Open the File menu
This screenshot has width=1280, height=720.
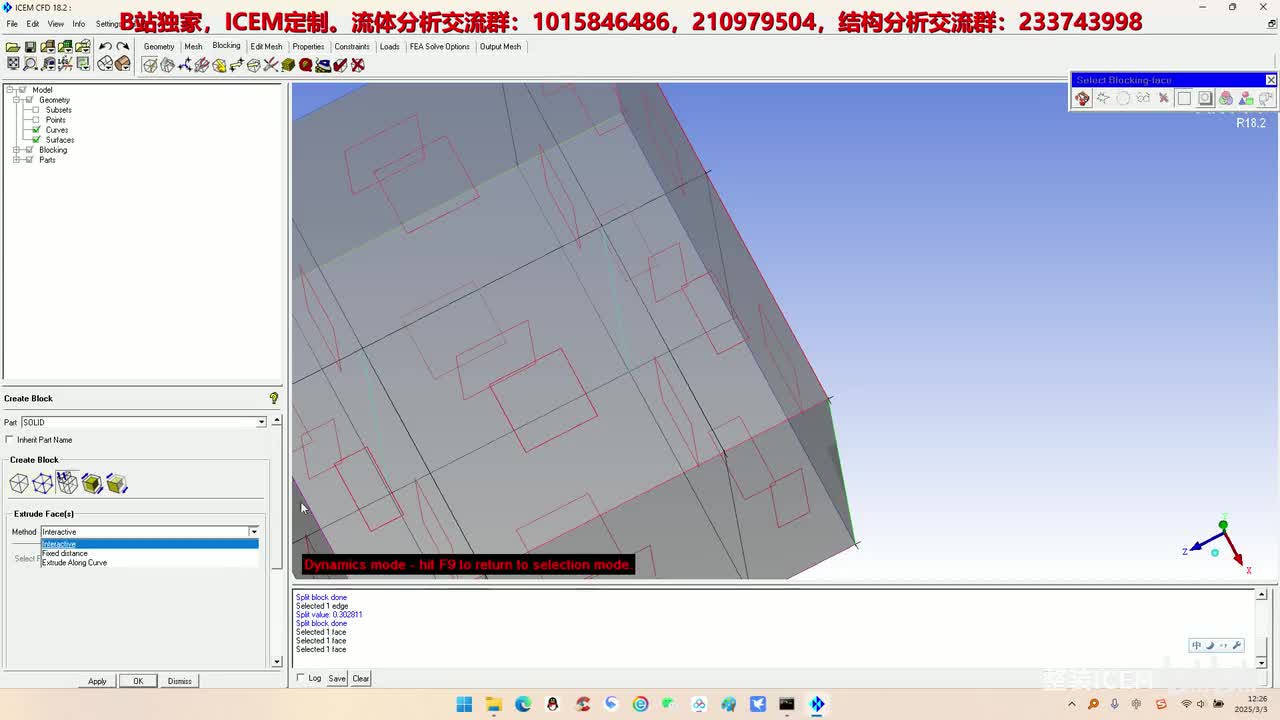click(x=12, y=24)
